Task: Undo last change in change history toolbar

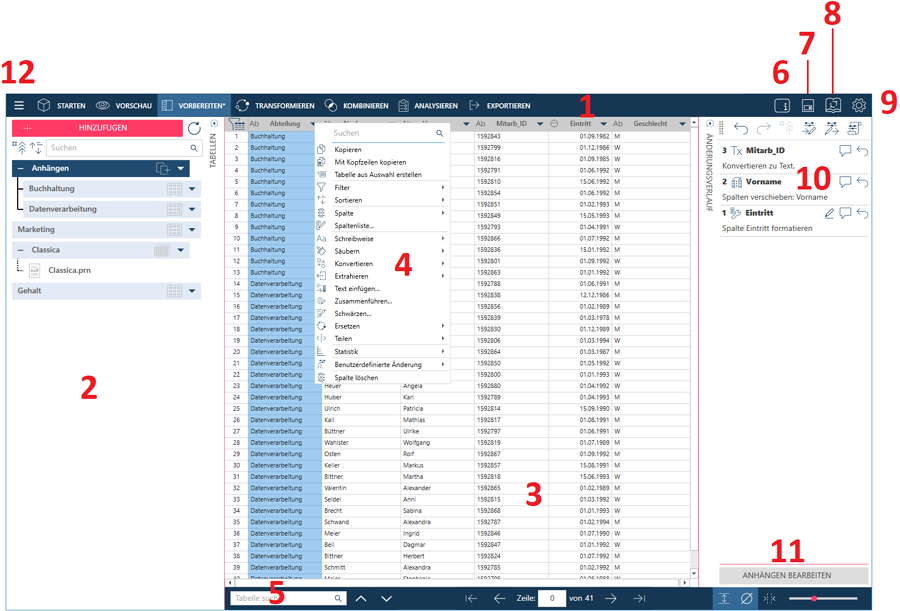Action: tap(741, 129)
